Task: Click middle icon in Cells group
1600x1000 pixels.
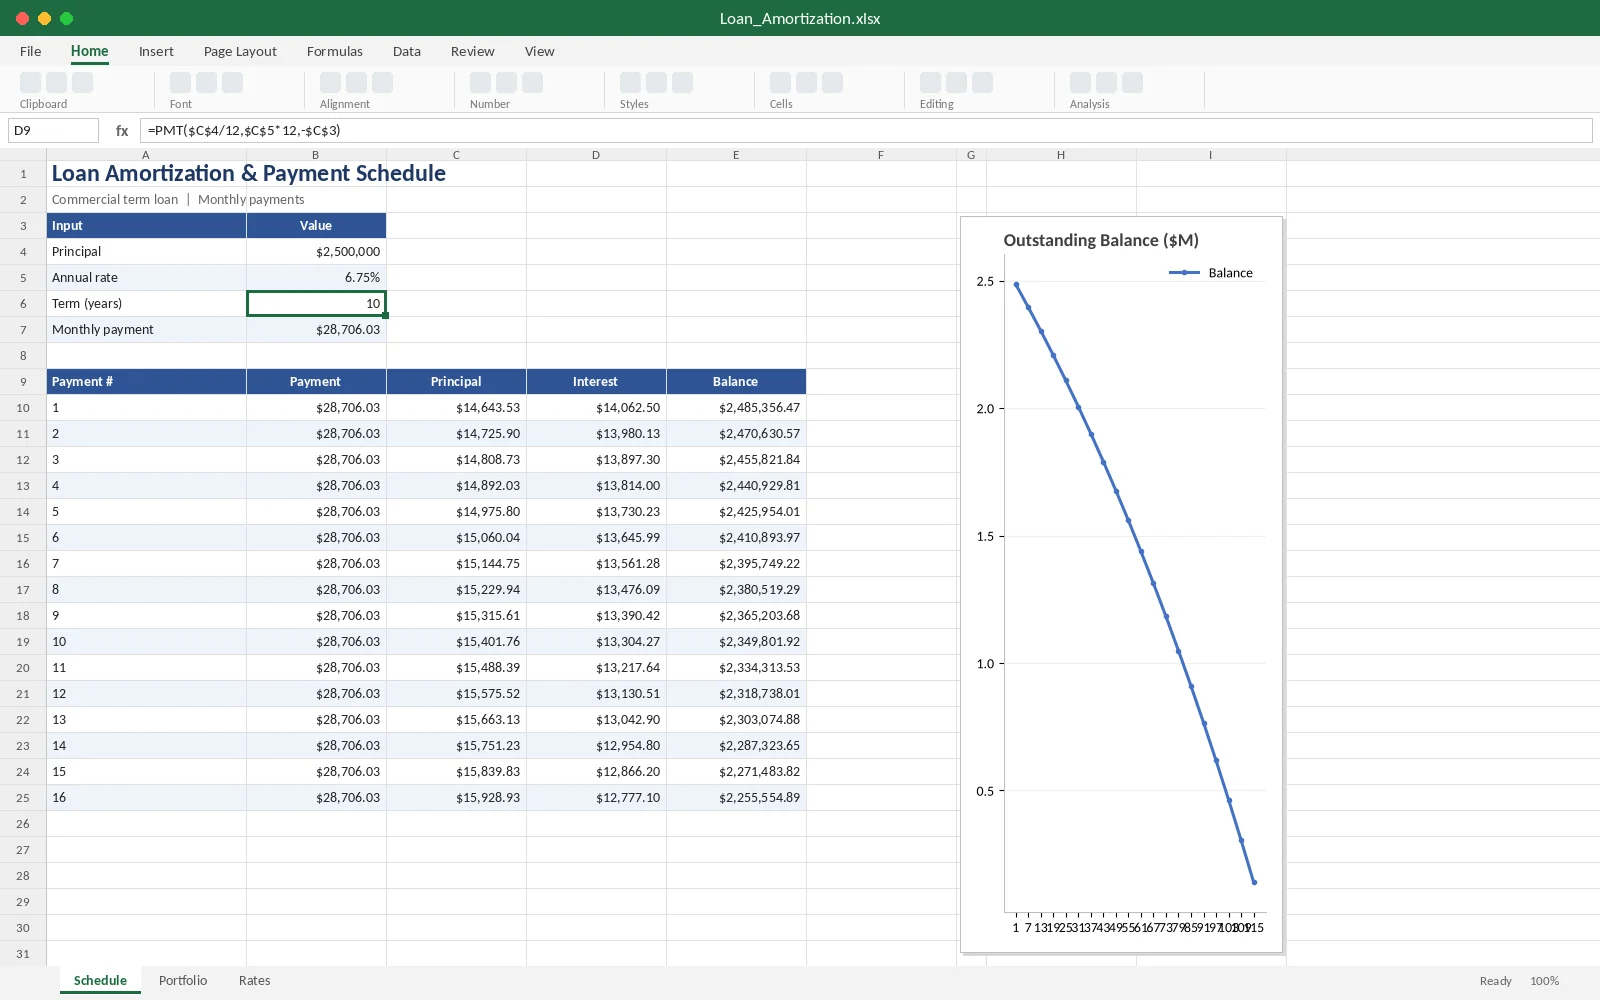Action: coord(807,83)
